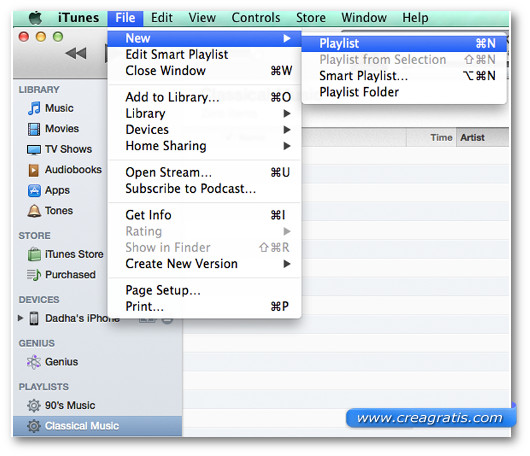Click the TV Shows monitor icon
Screen dimensions: 530x456
coord(34,149)
